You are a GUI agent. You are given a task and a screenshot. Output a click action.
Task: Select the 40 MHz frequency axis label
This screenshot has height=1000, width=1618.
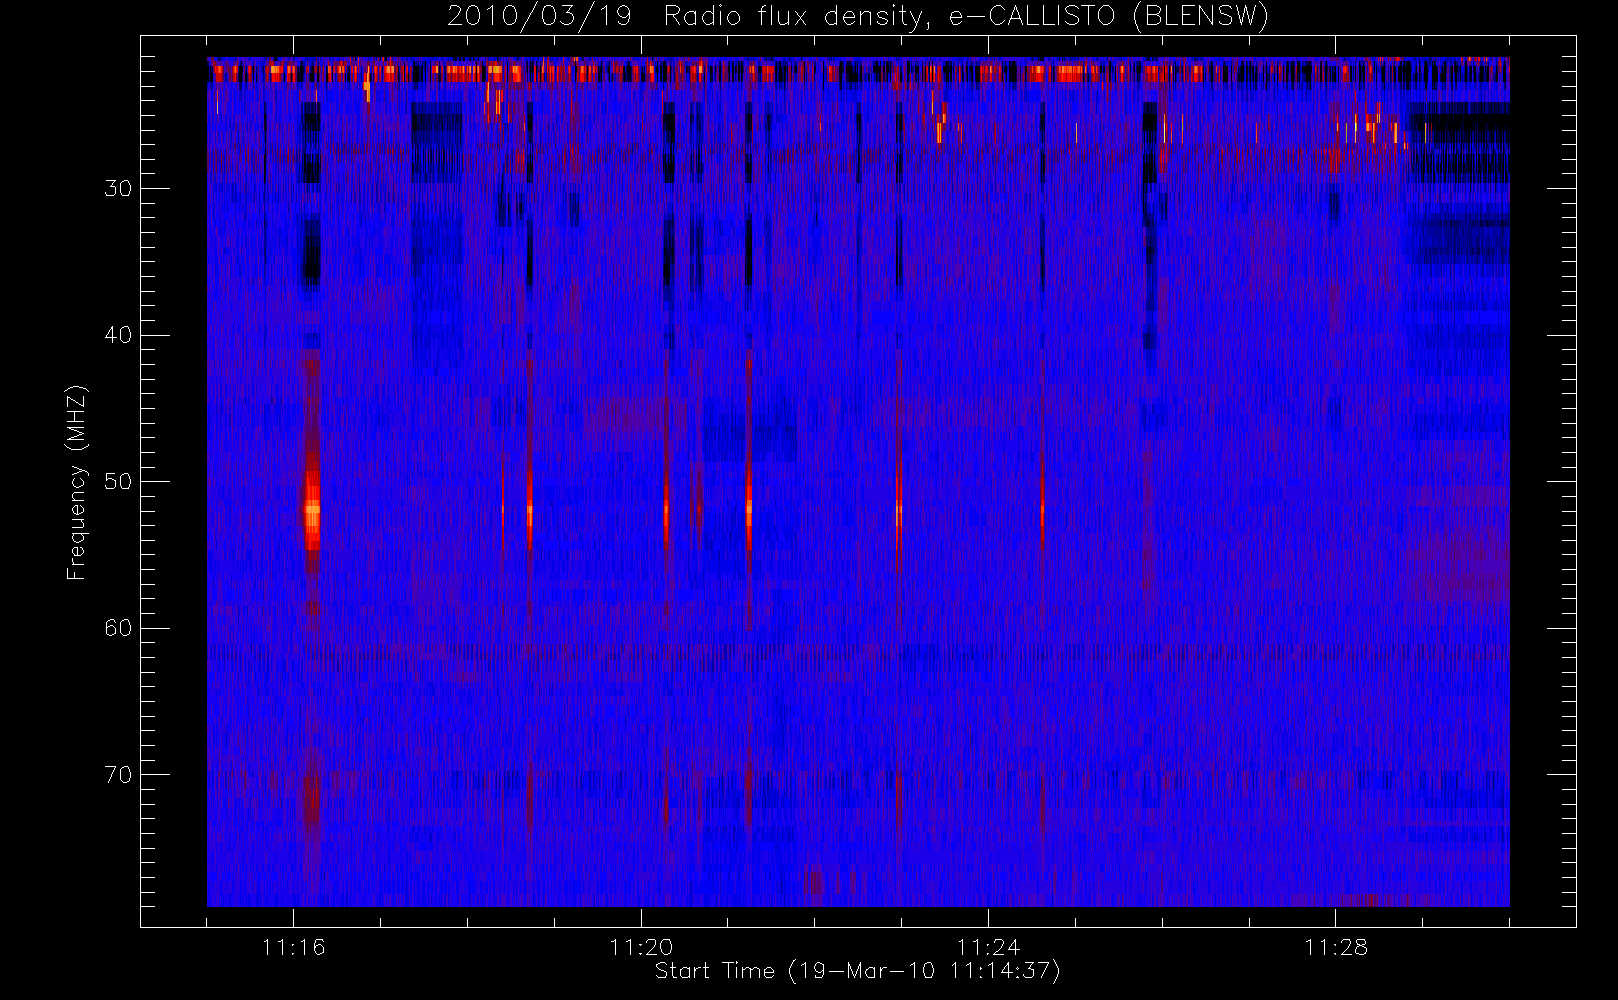(118, 335)
